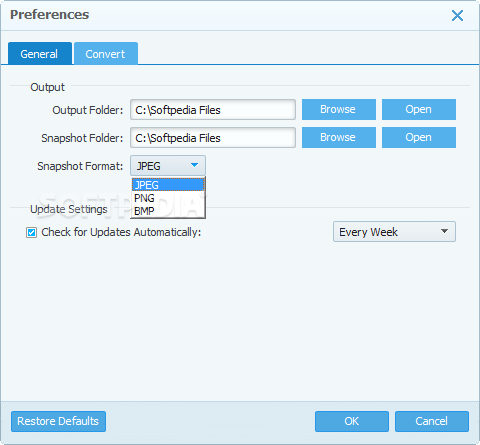
Task: Click the Output Folder path field
Action: pyautogui.click(x=213, y=110)
